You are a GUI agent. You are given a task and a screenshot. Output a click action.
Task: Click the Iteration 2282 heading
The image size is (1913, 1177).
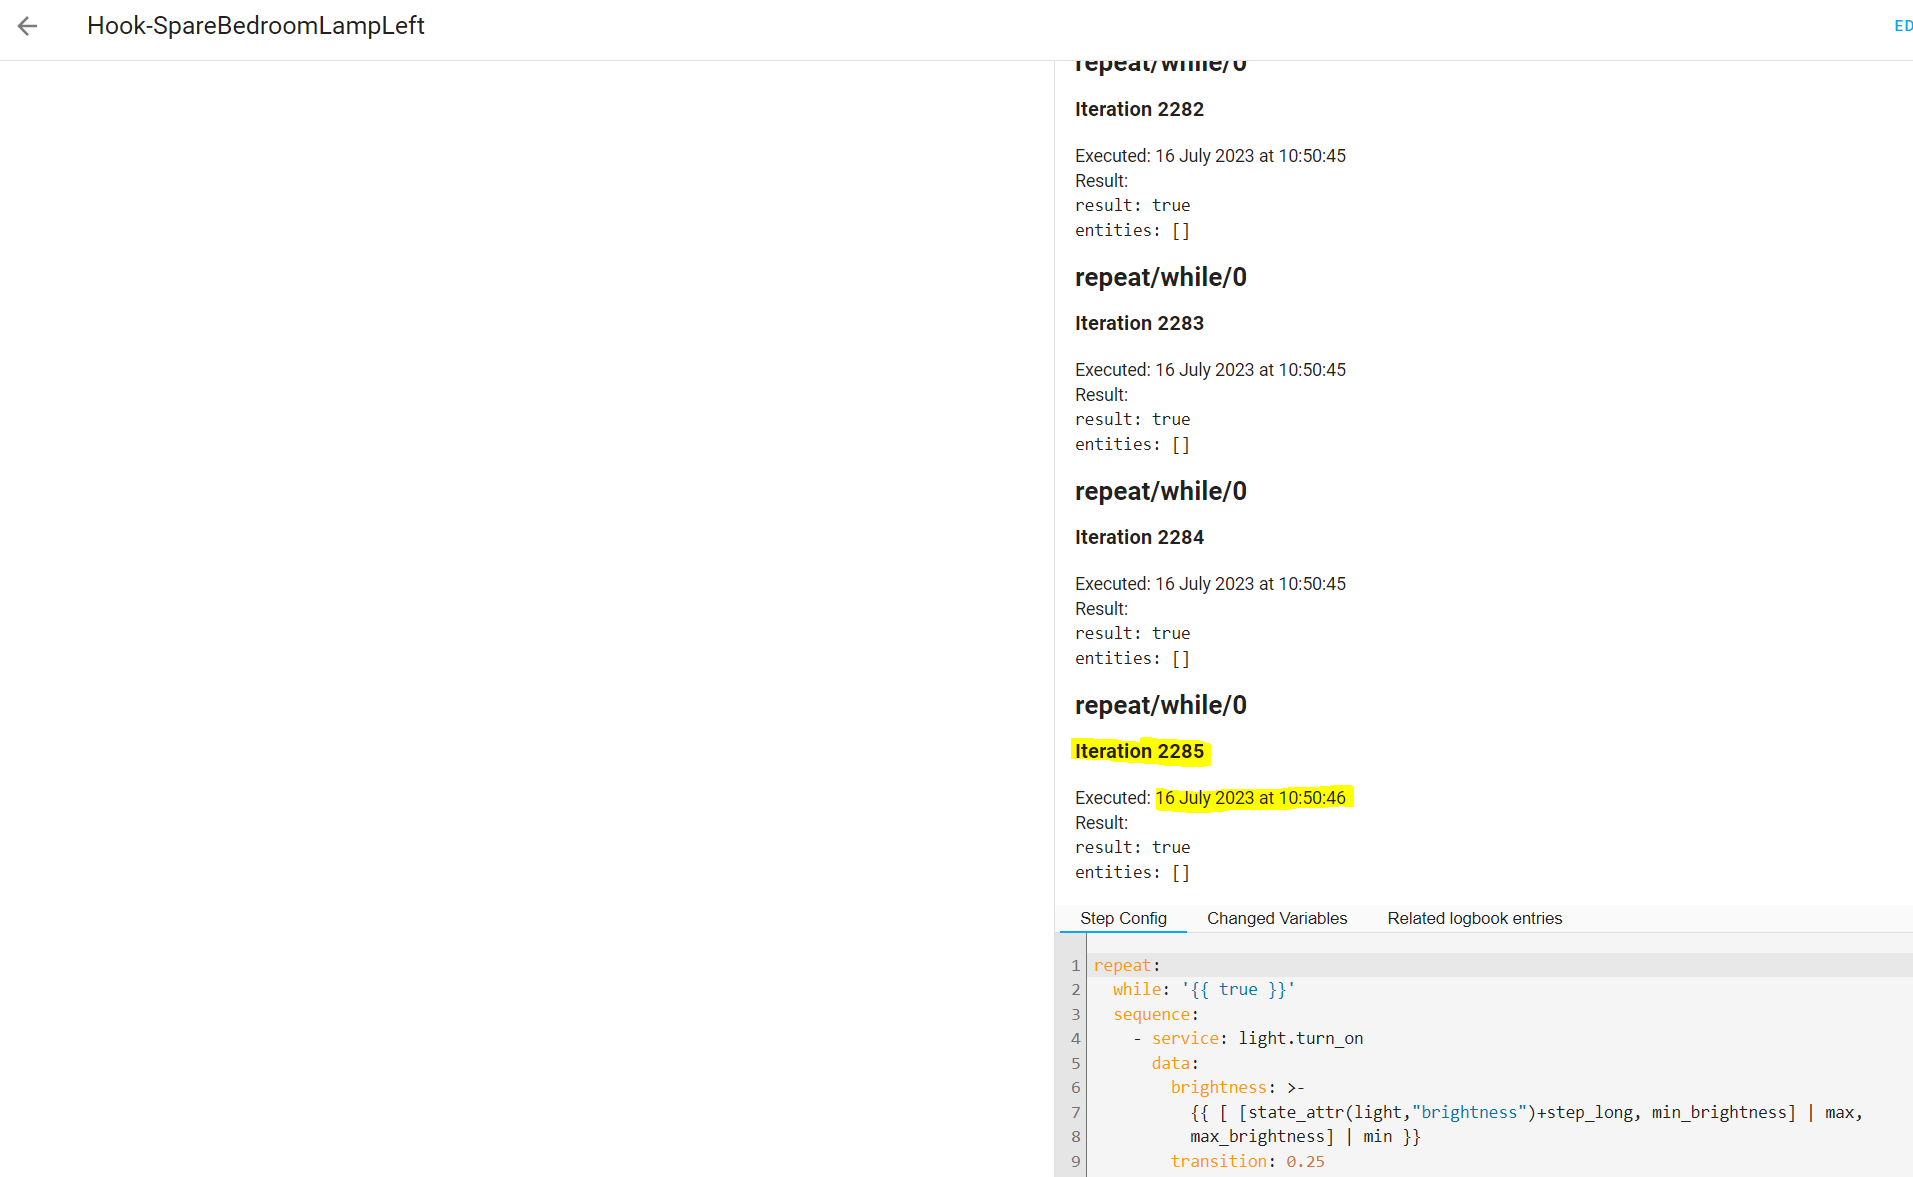pyautogui.click(x=1139, y=109)
